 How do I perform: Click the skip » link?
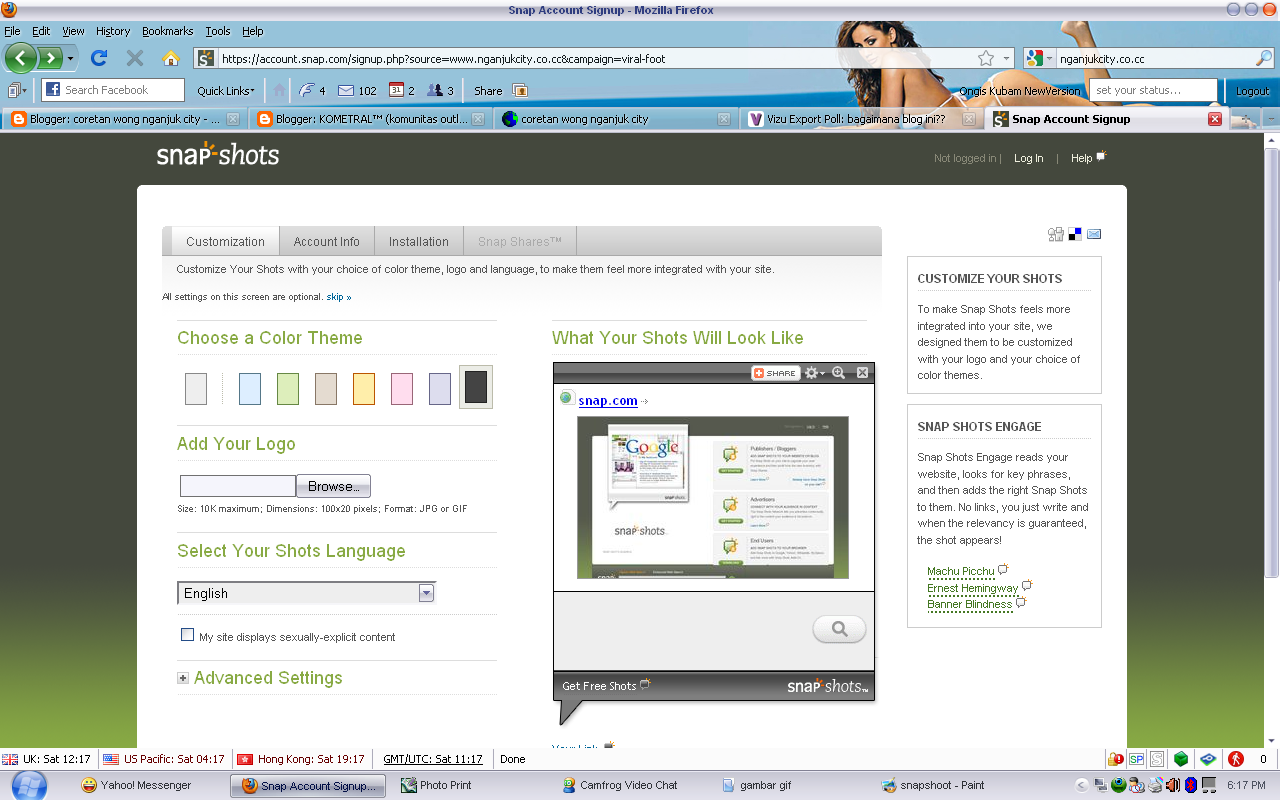click(339, 297)
